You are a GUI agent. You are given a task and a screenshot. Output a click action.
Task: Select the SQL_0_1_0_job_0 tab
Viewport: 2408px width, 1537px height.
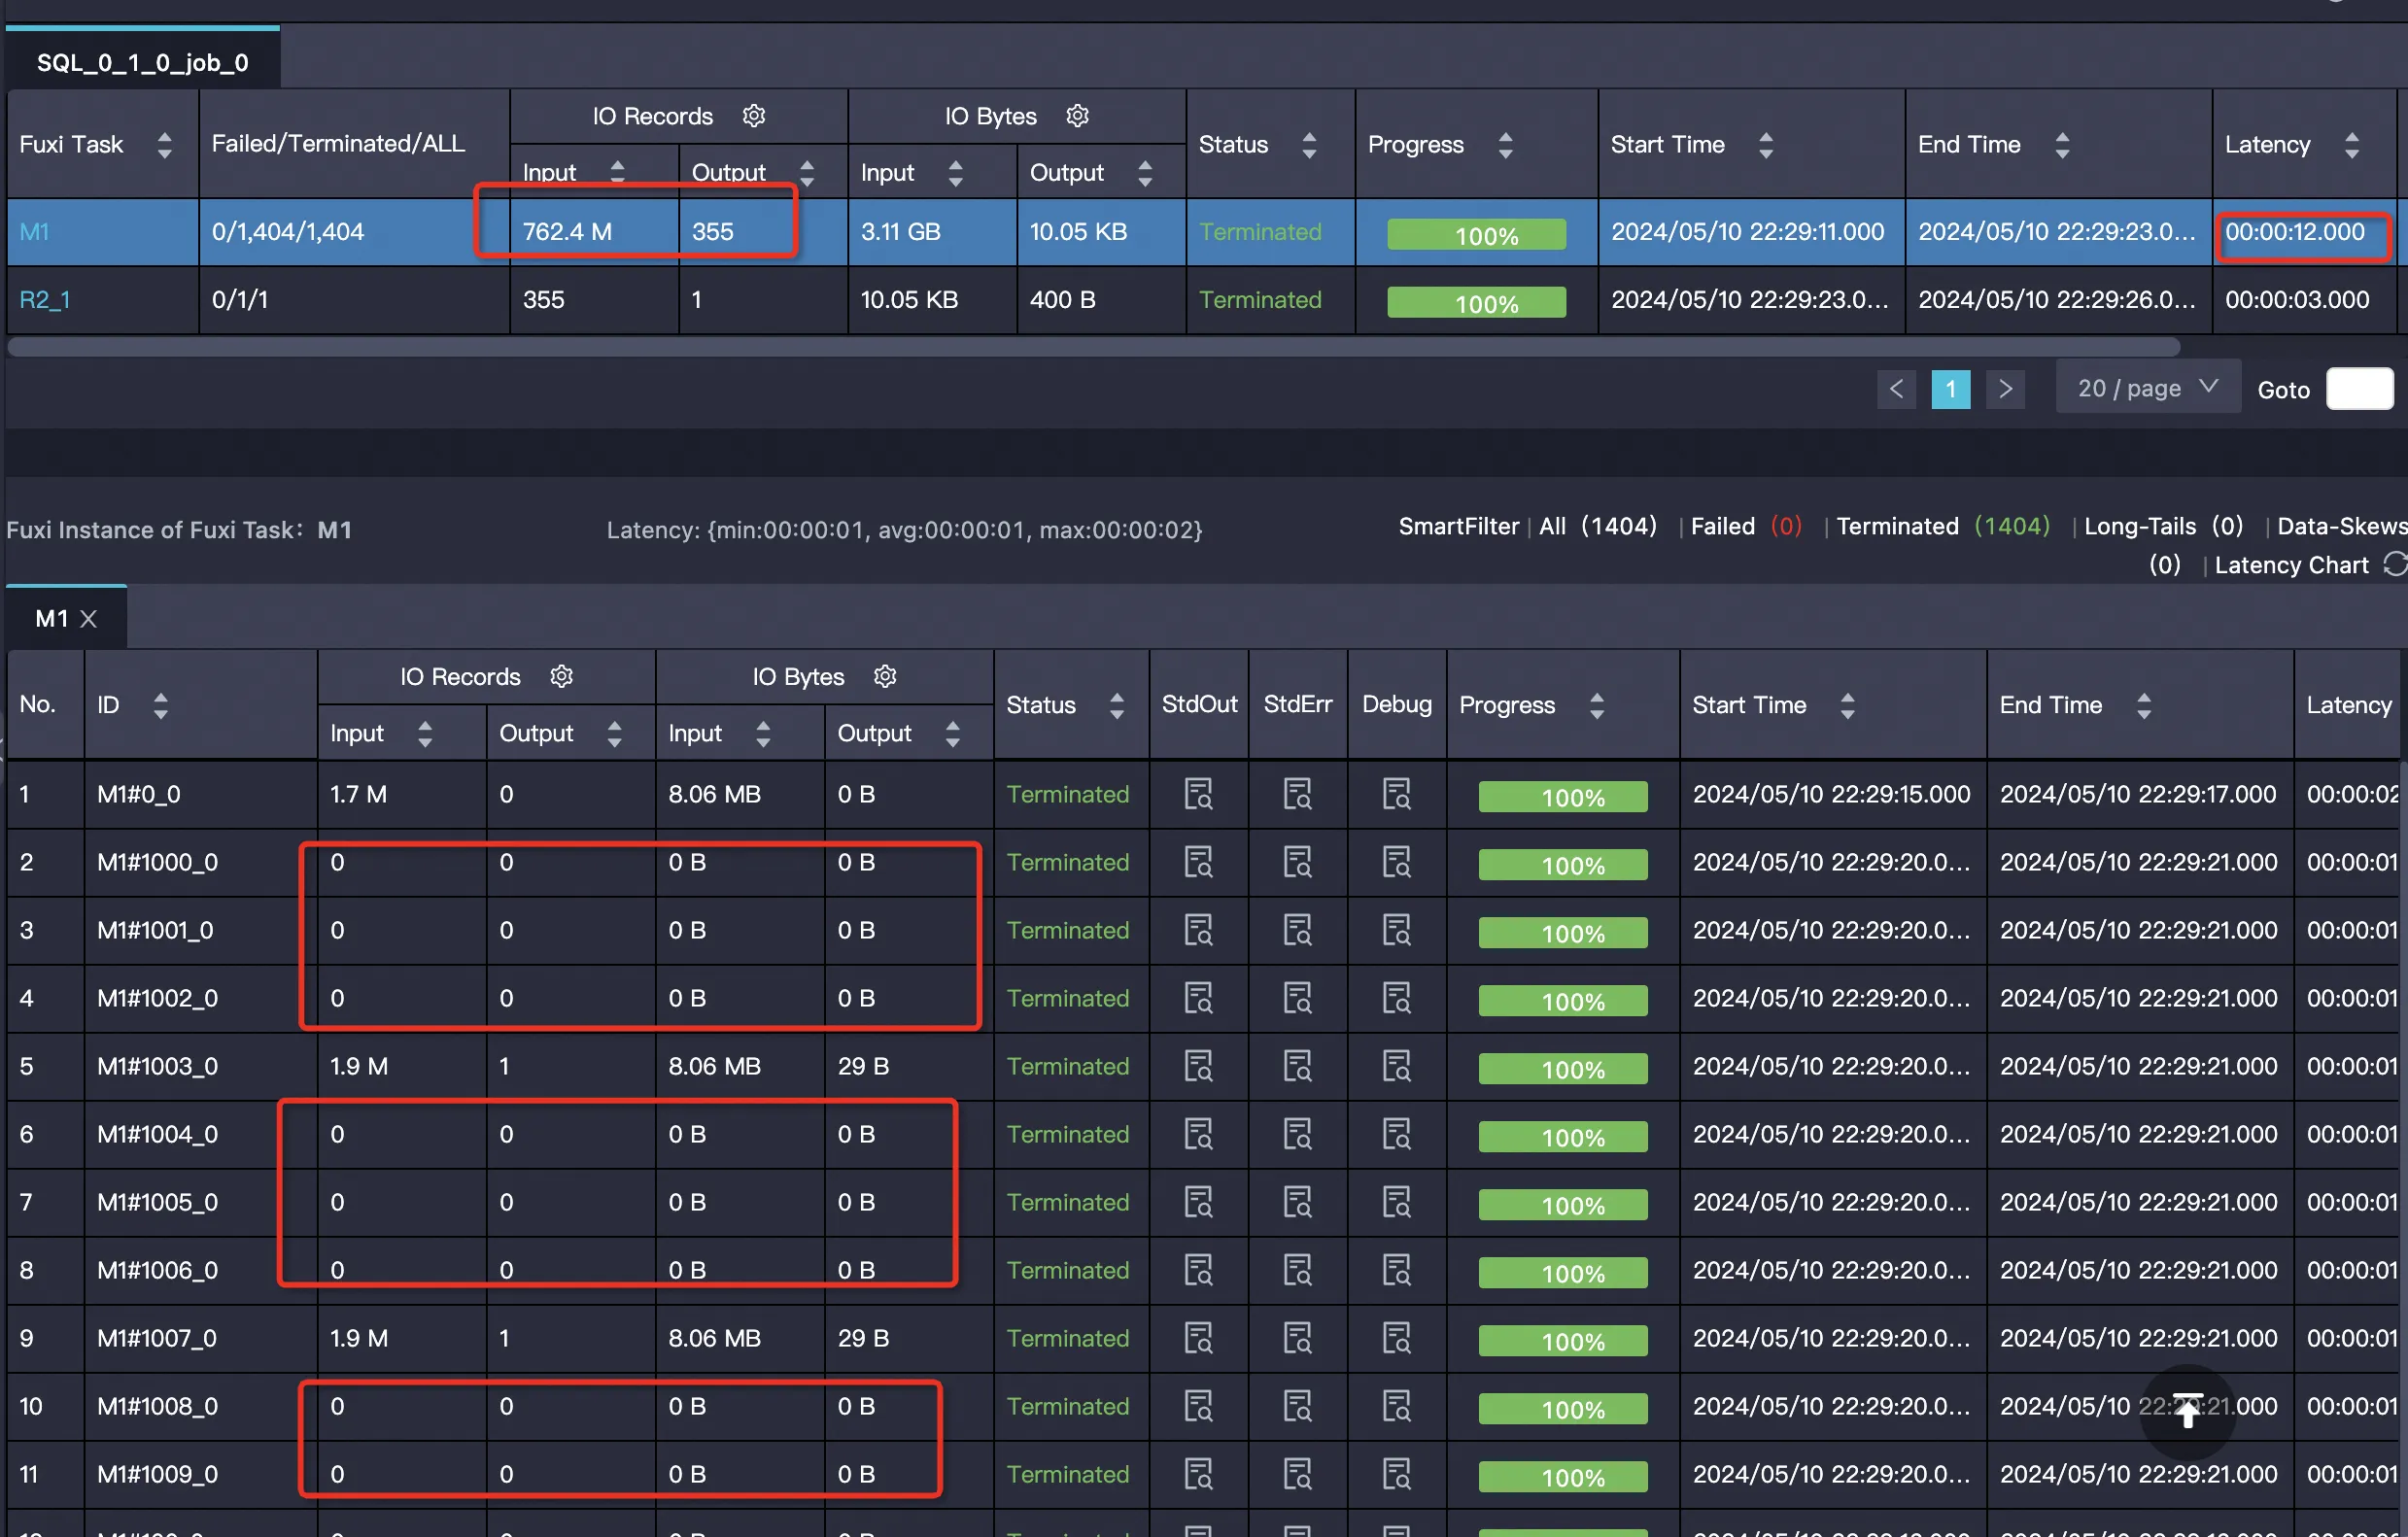(143, 62)
